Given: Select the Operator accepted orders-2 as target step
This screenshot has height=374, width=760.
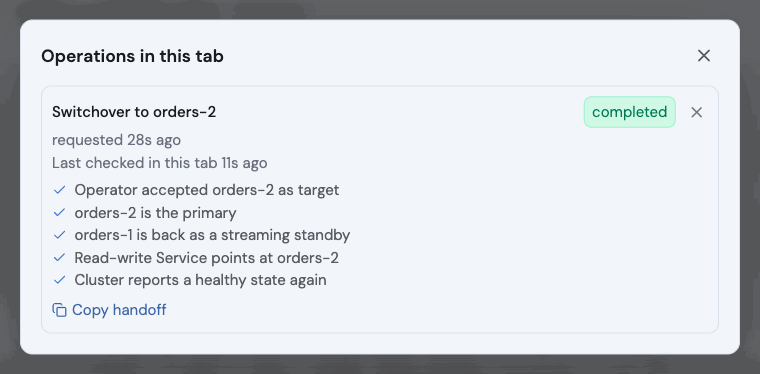Looking at the screenshot, I should (206, 190).
